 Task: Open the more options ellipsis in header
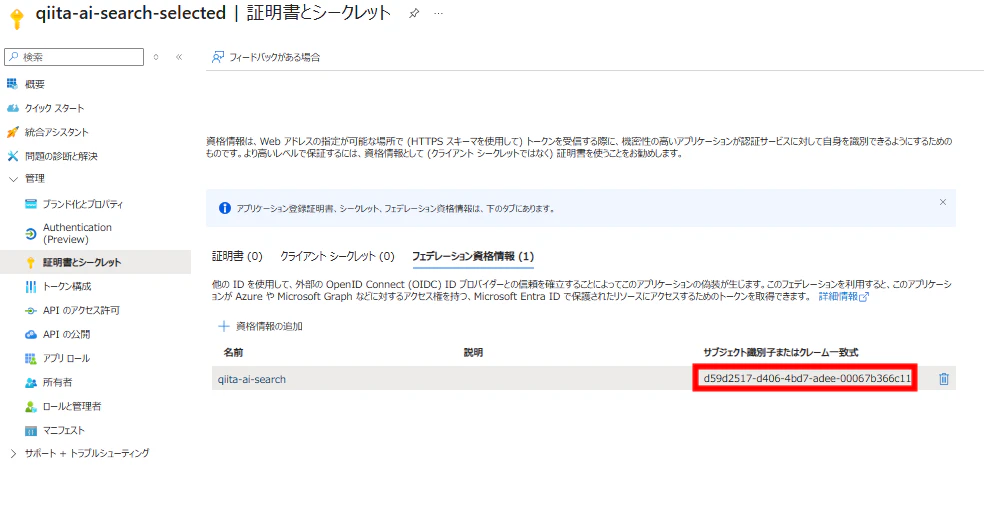(438, 13)
